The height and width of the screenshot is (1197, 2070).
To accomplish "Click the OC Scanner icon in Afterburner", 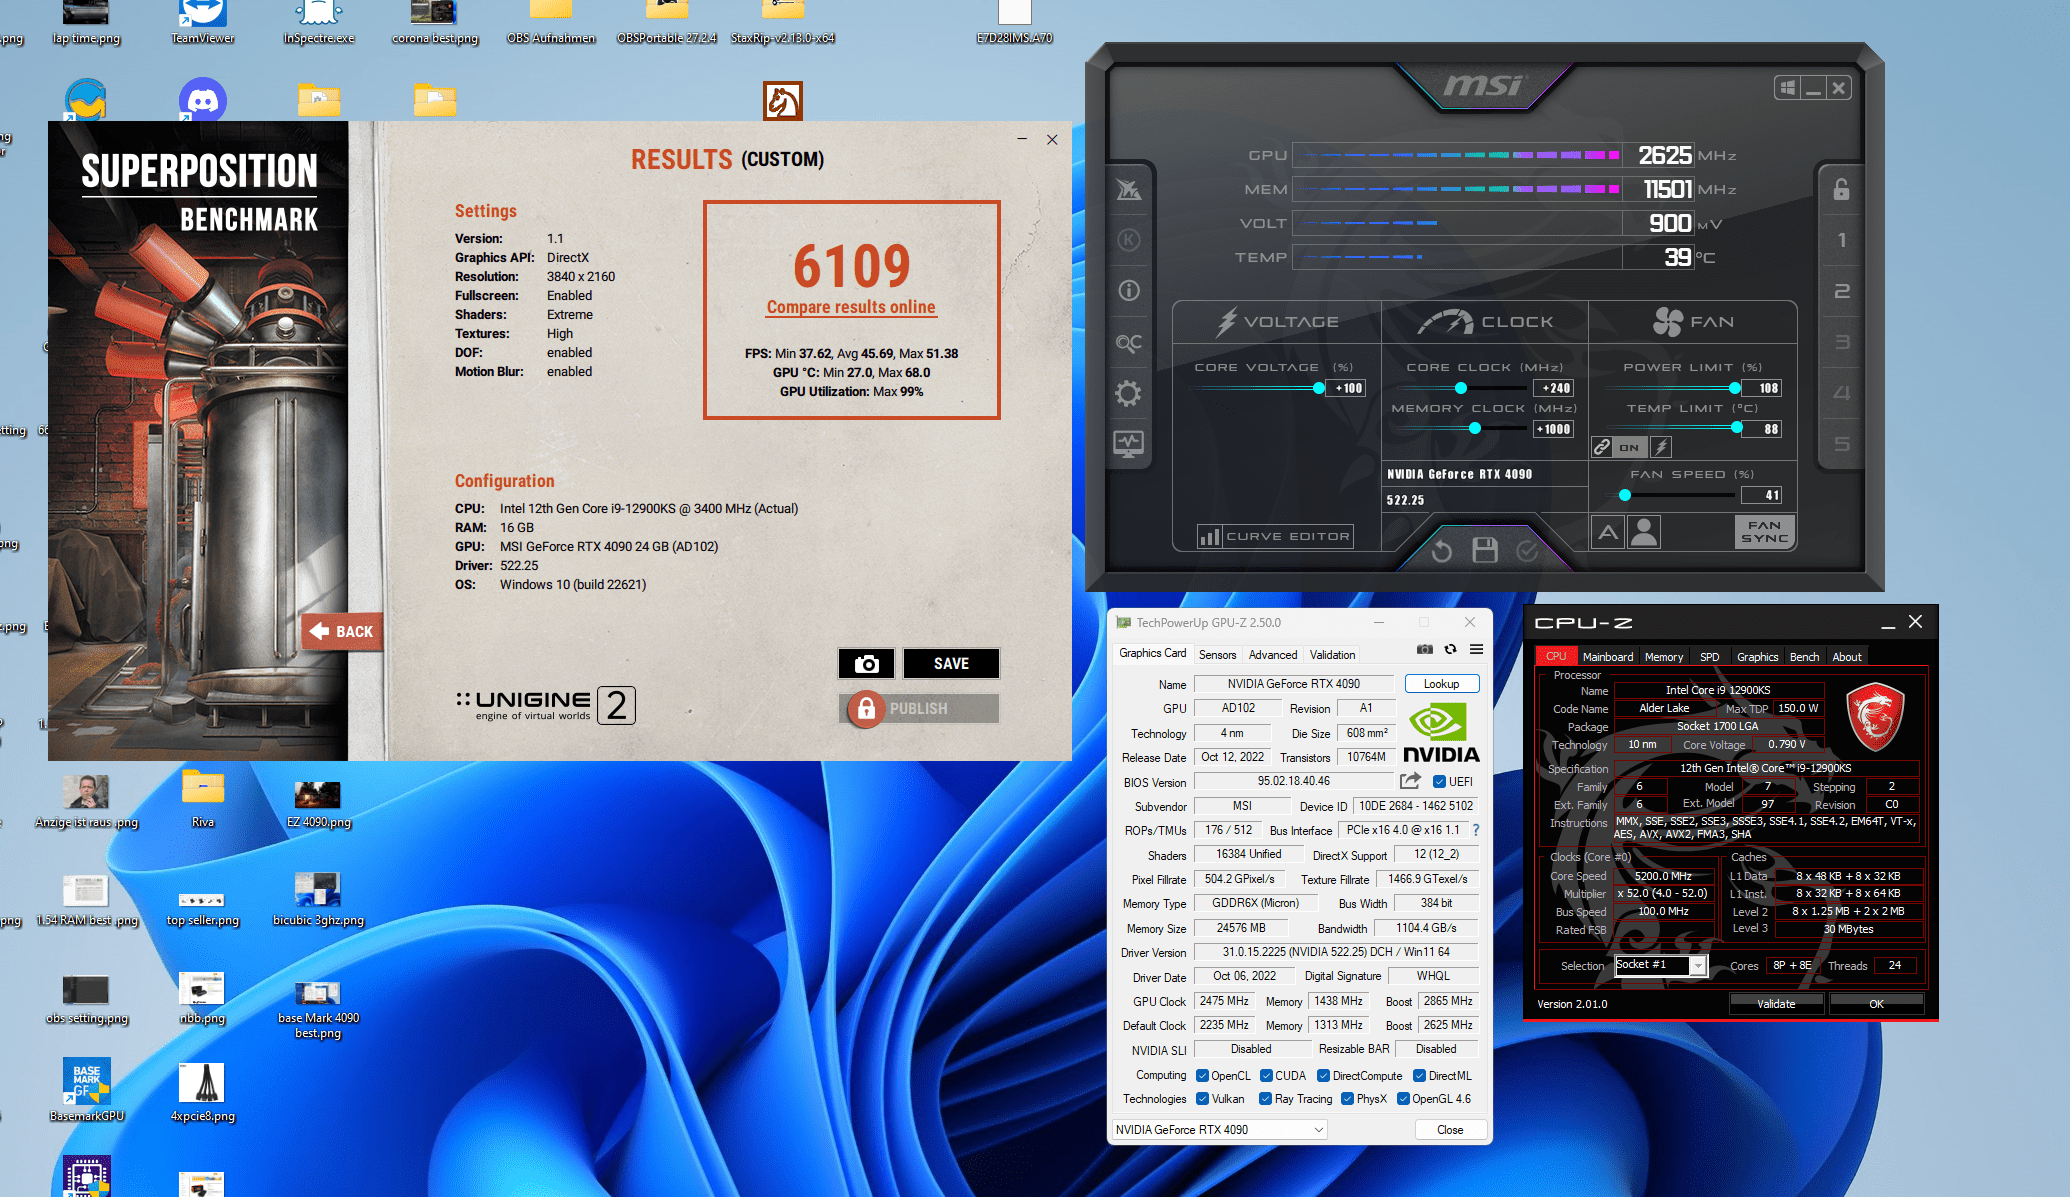I will click(x=1129, y=343).
